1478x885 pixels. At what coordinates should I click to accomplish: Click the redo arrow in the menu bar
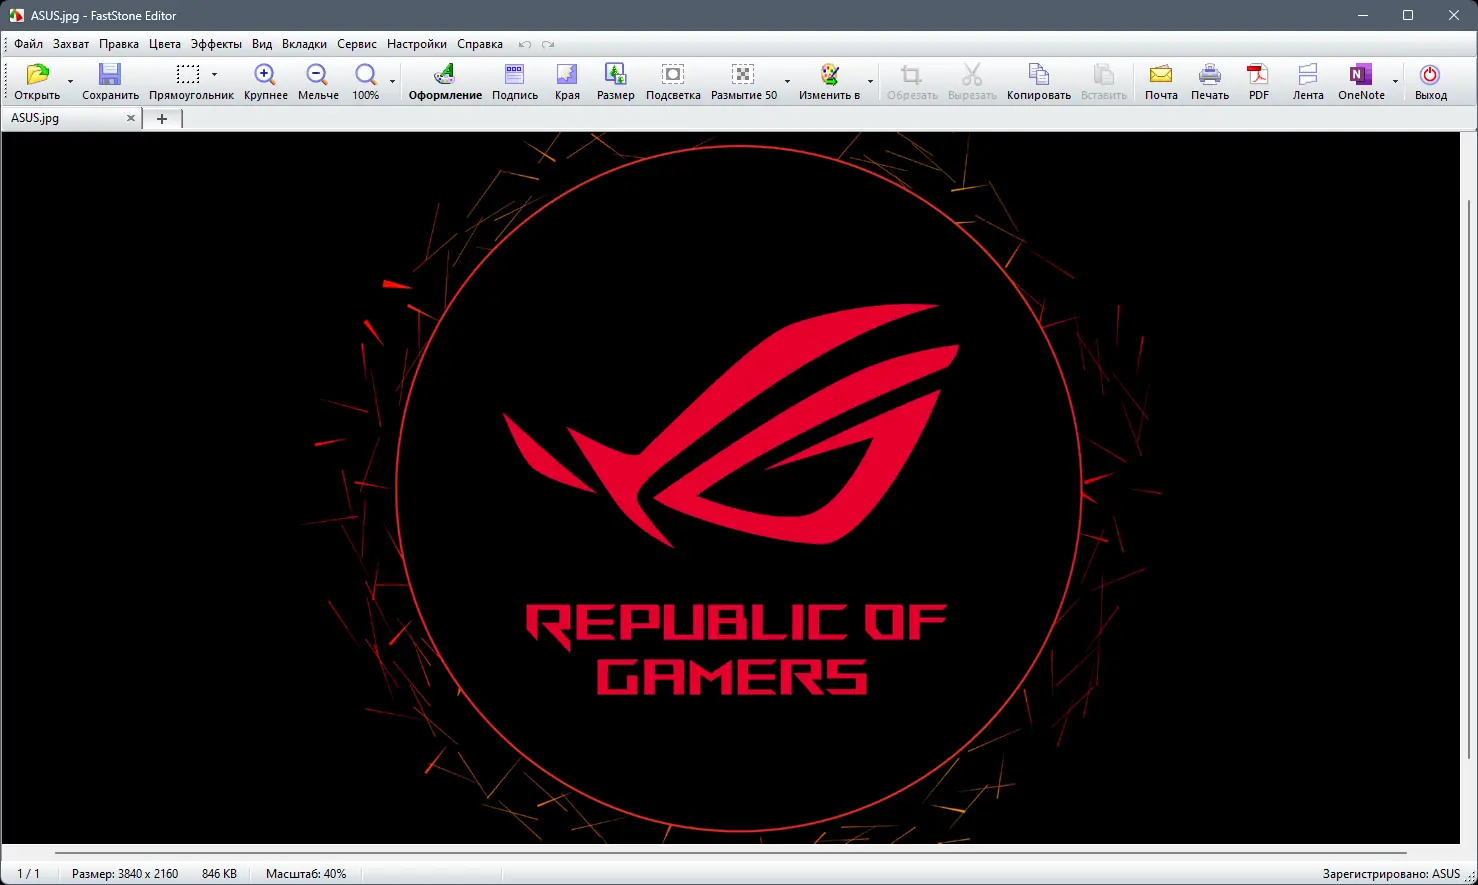tap(548, 44)
